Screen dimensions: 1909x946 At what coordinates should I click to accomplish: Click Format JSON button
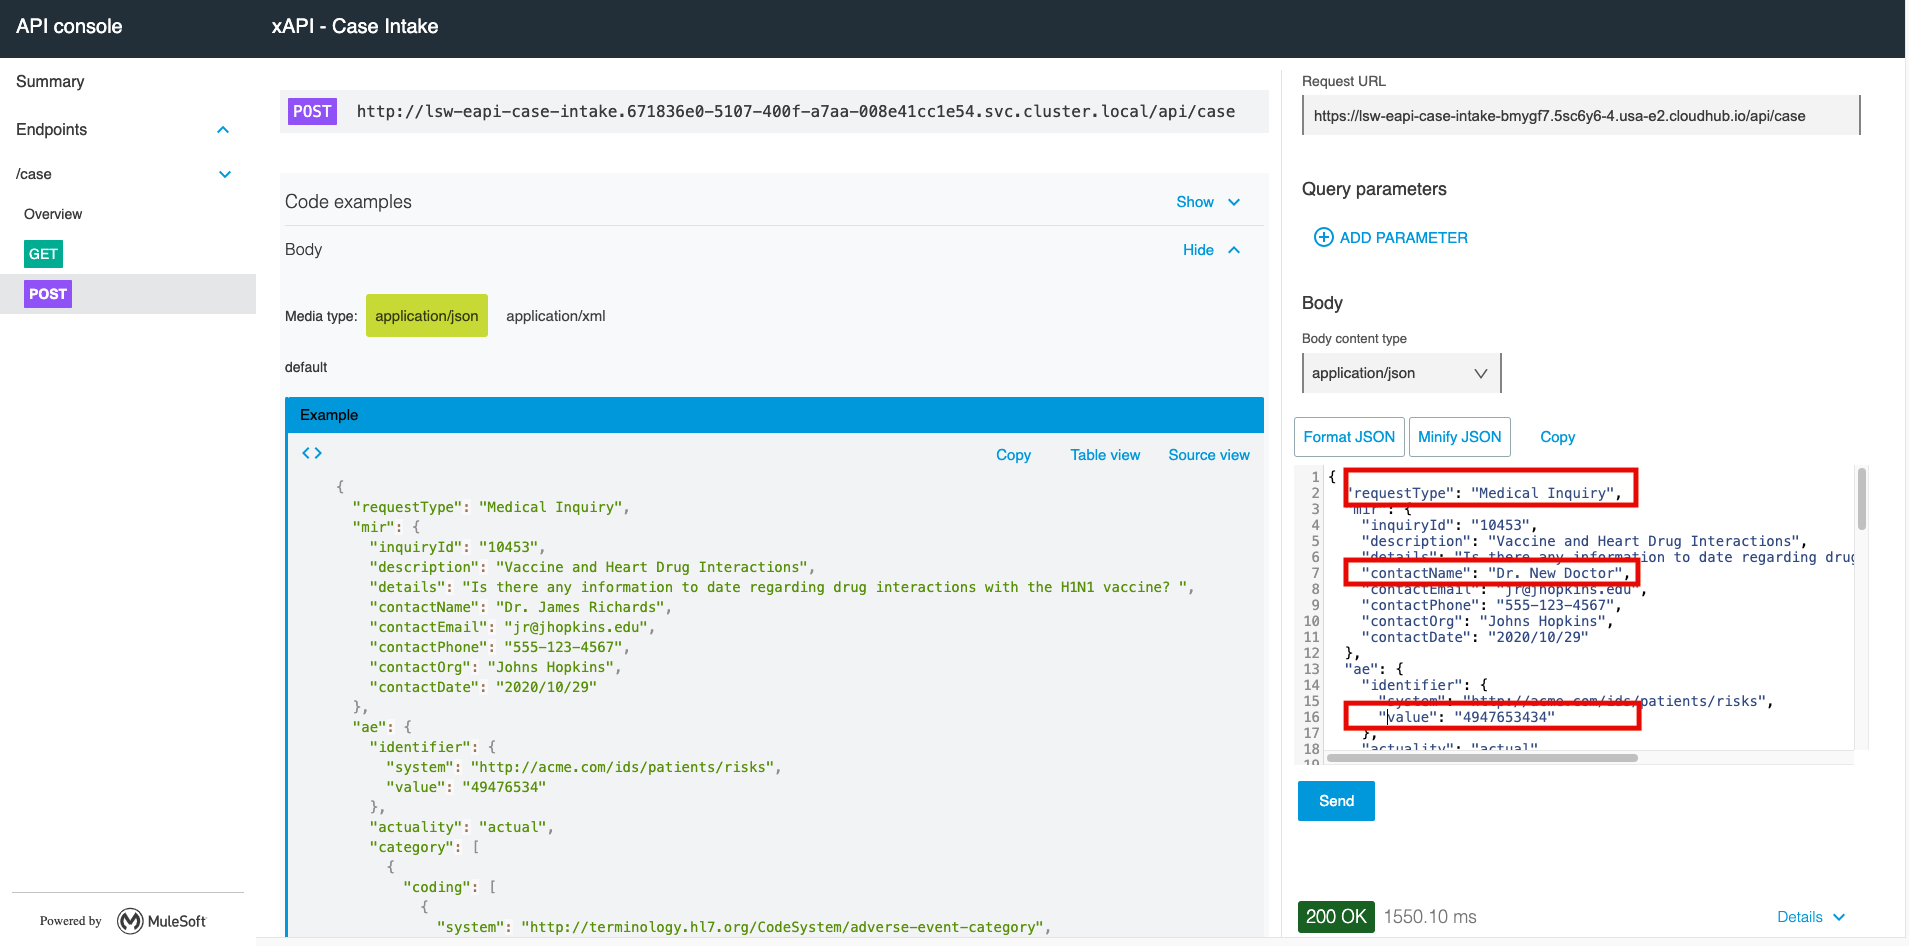[x=1349, y=437]
